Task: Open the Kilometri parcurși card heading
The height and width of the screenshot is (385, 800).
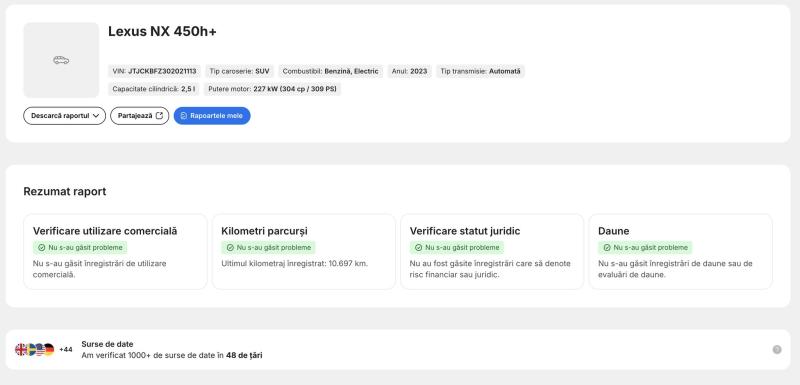Action: pos(264,231)
